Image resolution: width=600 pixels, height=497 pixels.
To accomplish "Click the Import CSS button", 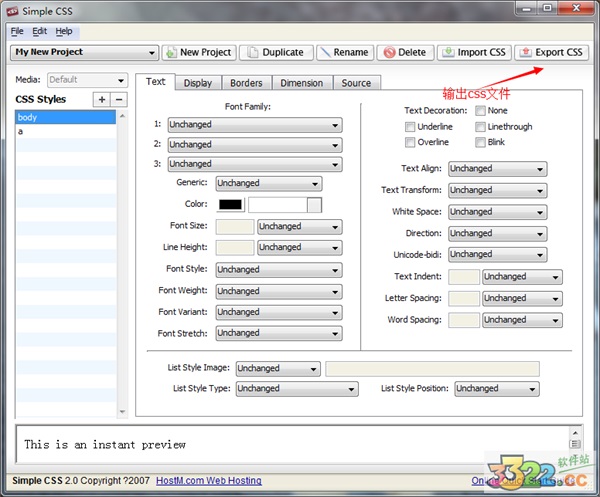I will coord(474,52).
